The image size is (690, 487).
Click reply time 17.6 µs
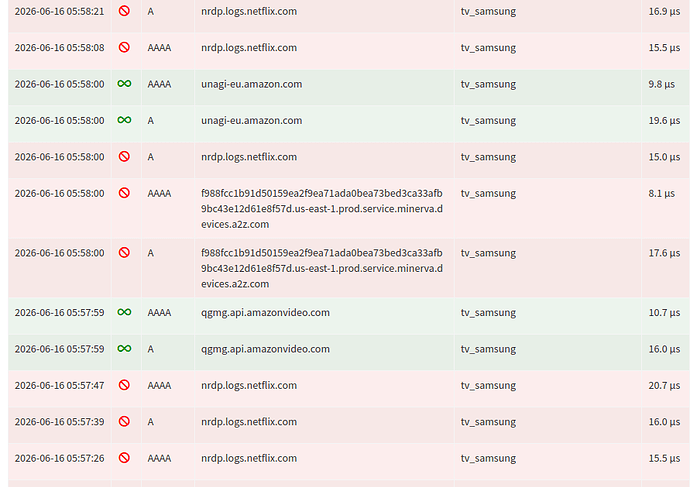pos(664,253)
